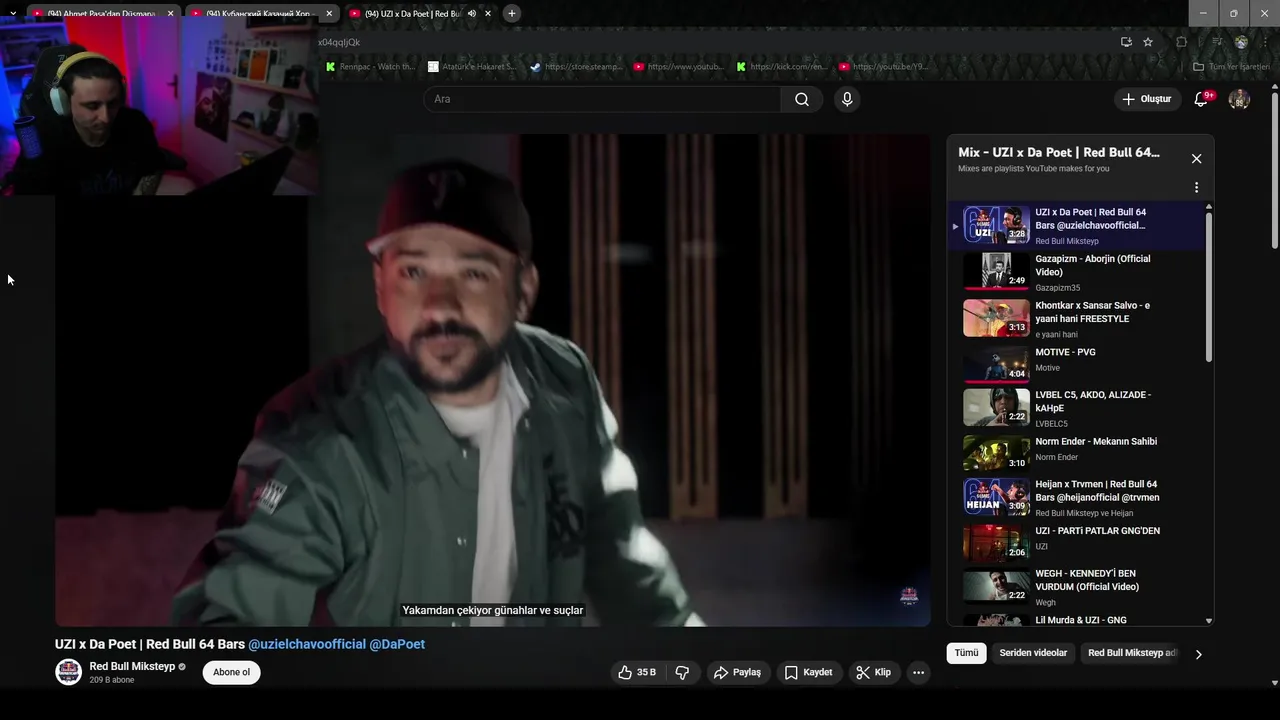The width and height of the screenshot is (1280, 720).
Task: Play Gazapizm - Aborjin from playlist
Action: point(1076,272)
